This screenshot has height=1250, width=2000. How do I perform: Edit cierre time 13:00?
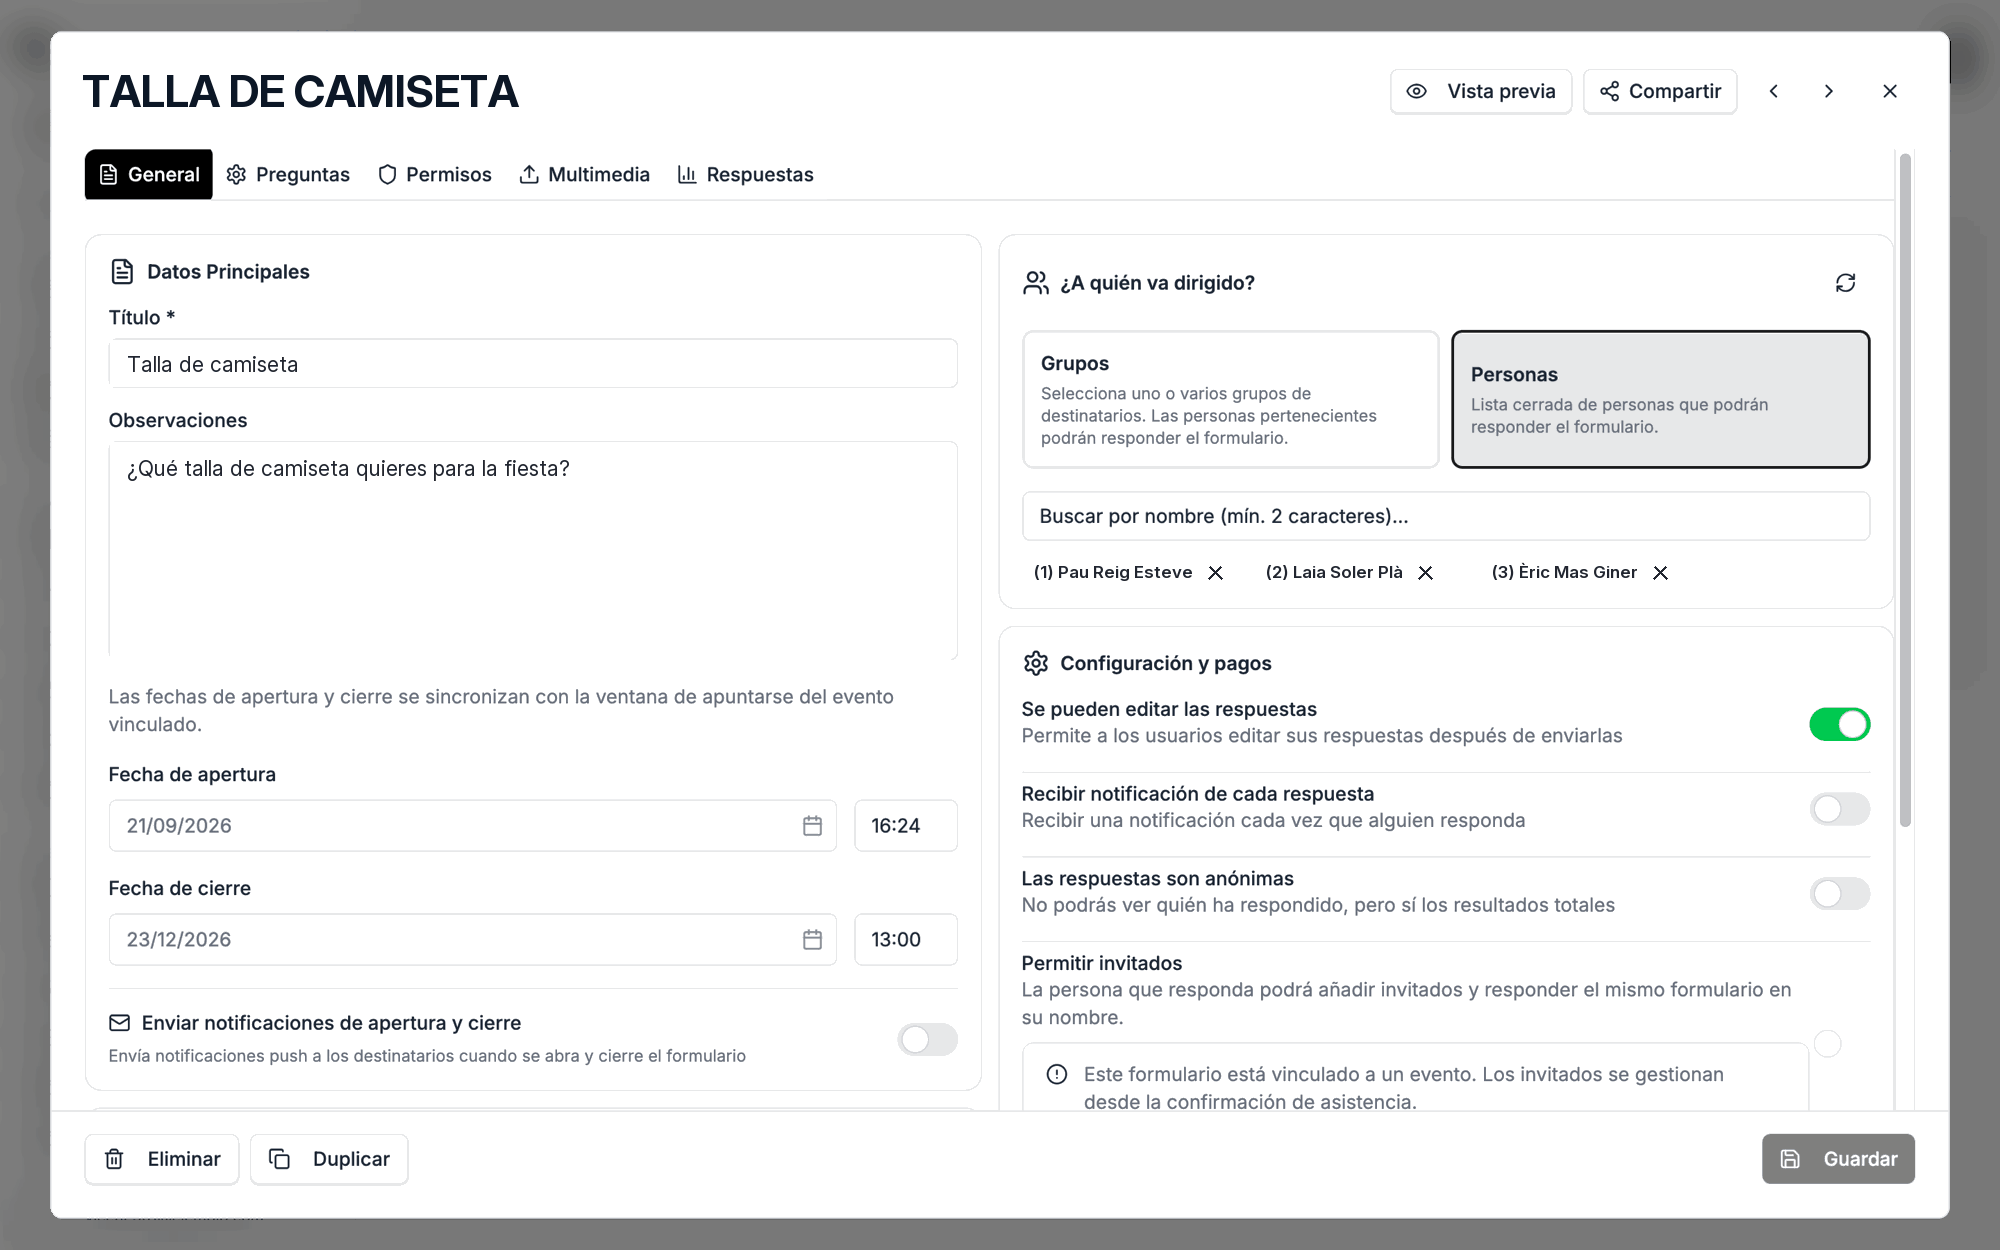[x=906, y=940]
